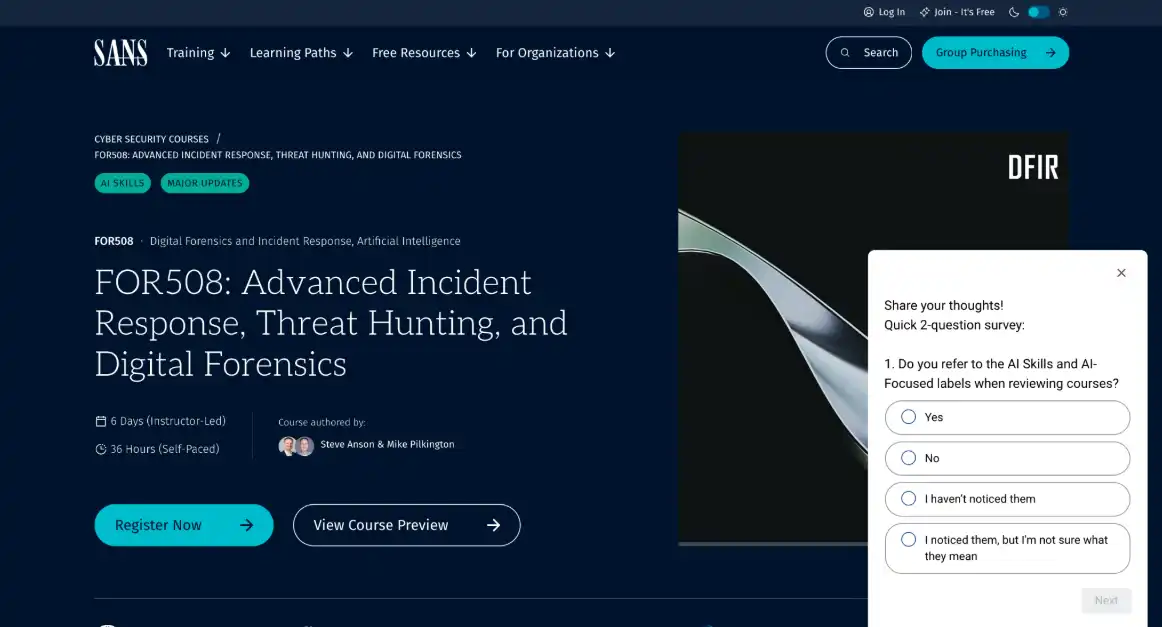Click the SANS logo
The width and height of the screenshot is (1162, 627).
121,53
